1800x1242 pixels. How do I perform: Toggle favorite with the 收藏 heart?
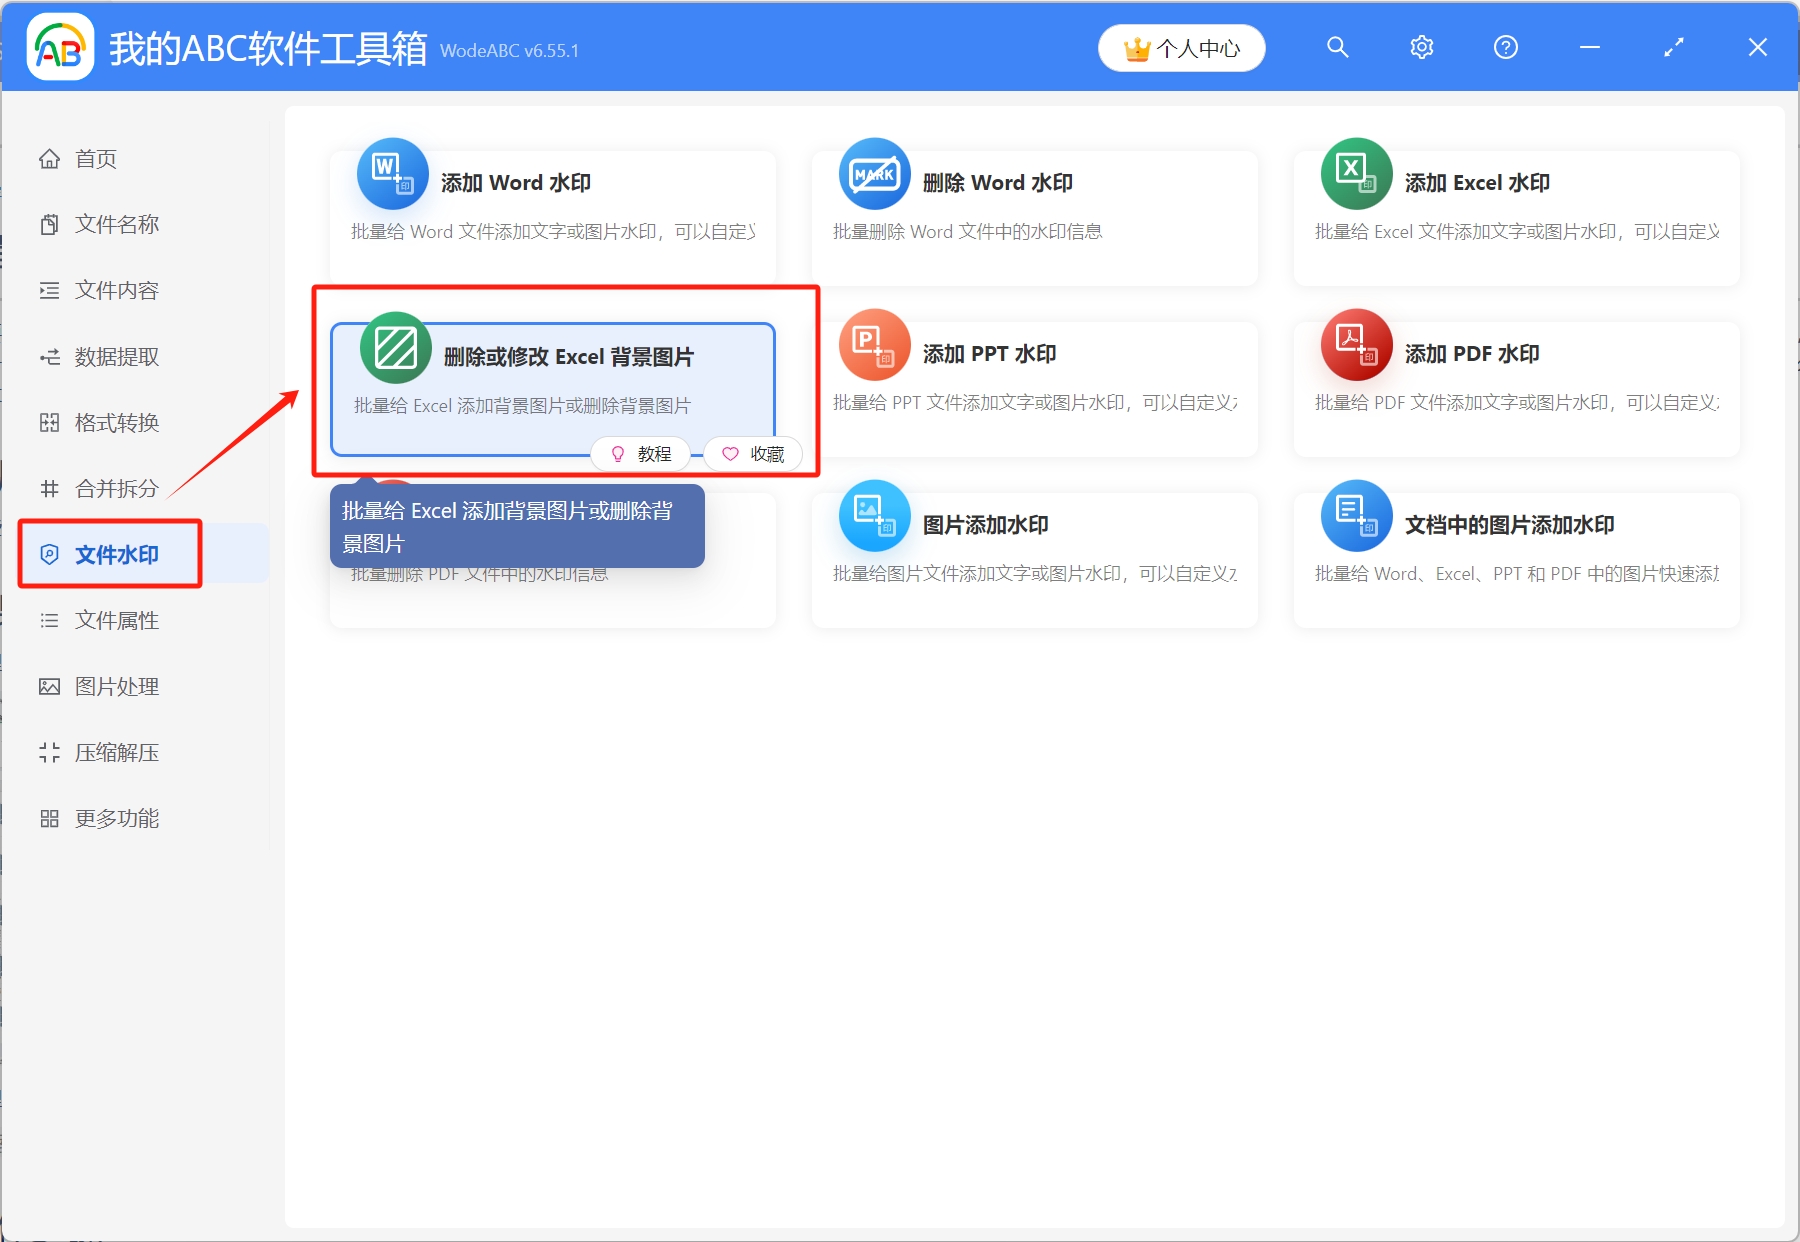click(752, 453)
